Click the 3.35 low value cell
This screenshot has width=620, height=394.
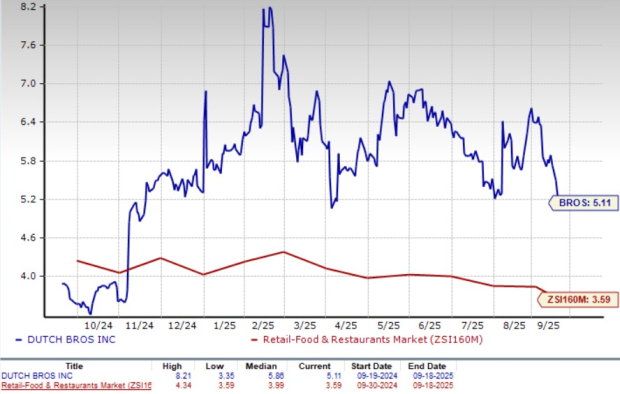(226, 376)
